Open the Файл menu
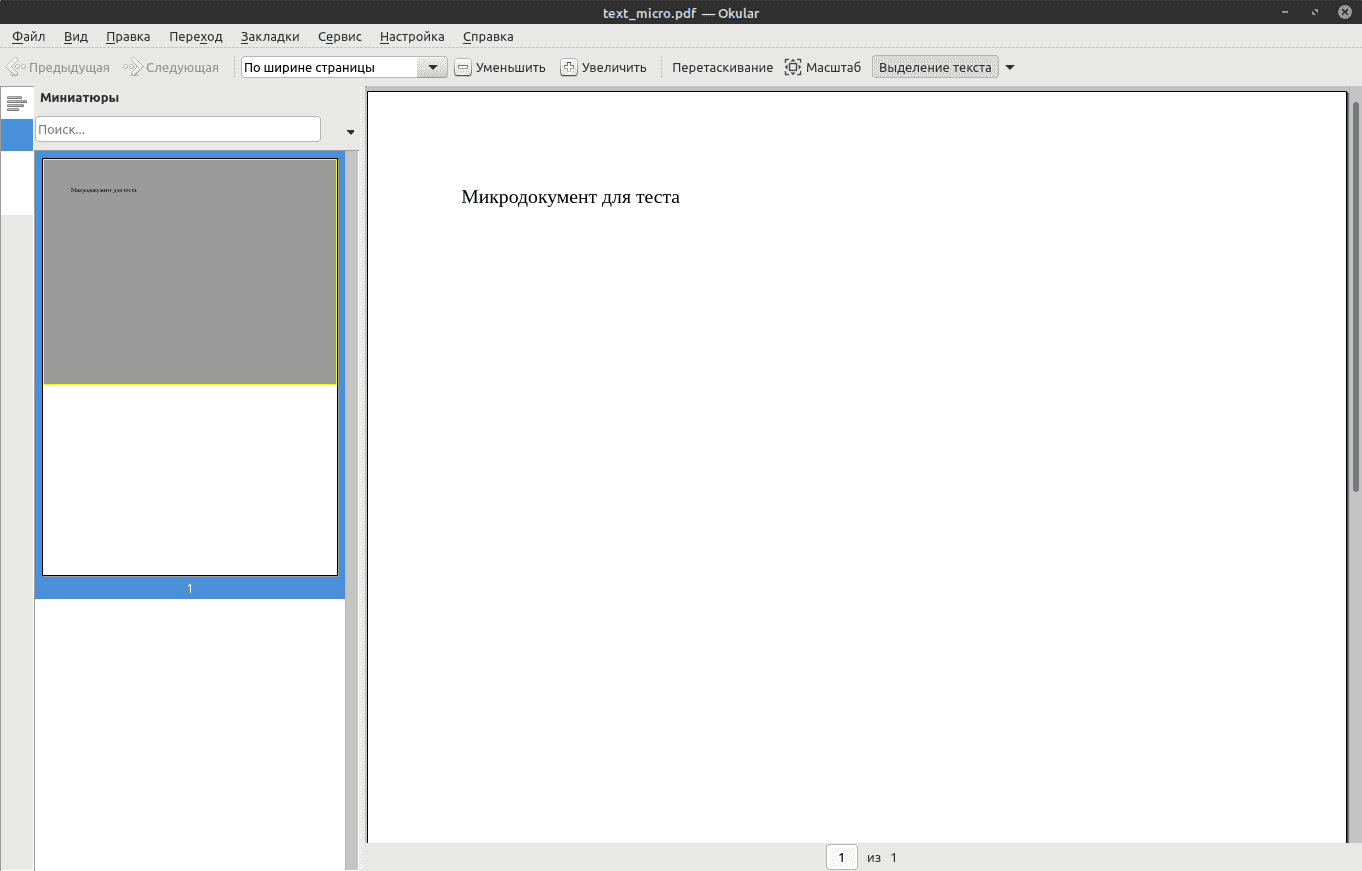The width and height of the screenshot is (1362, 871). pos(29,37)
